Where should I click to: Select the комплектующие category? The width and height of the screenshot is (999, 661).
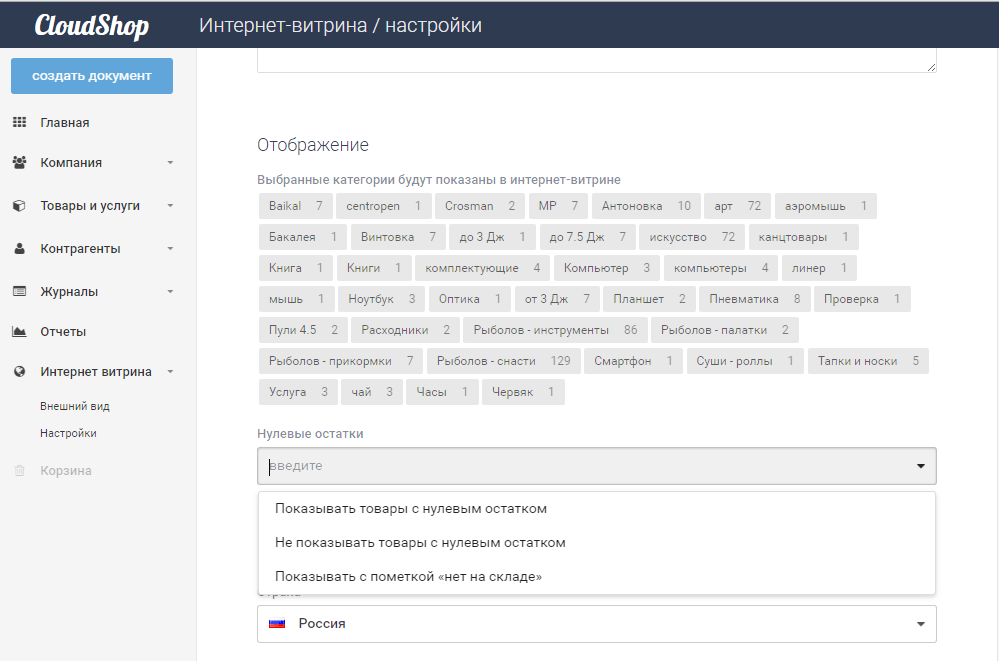pos(482,268)
